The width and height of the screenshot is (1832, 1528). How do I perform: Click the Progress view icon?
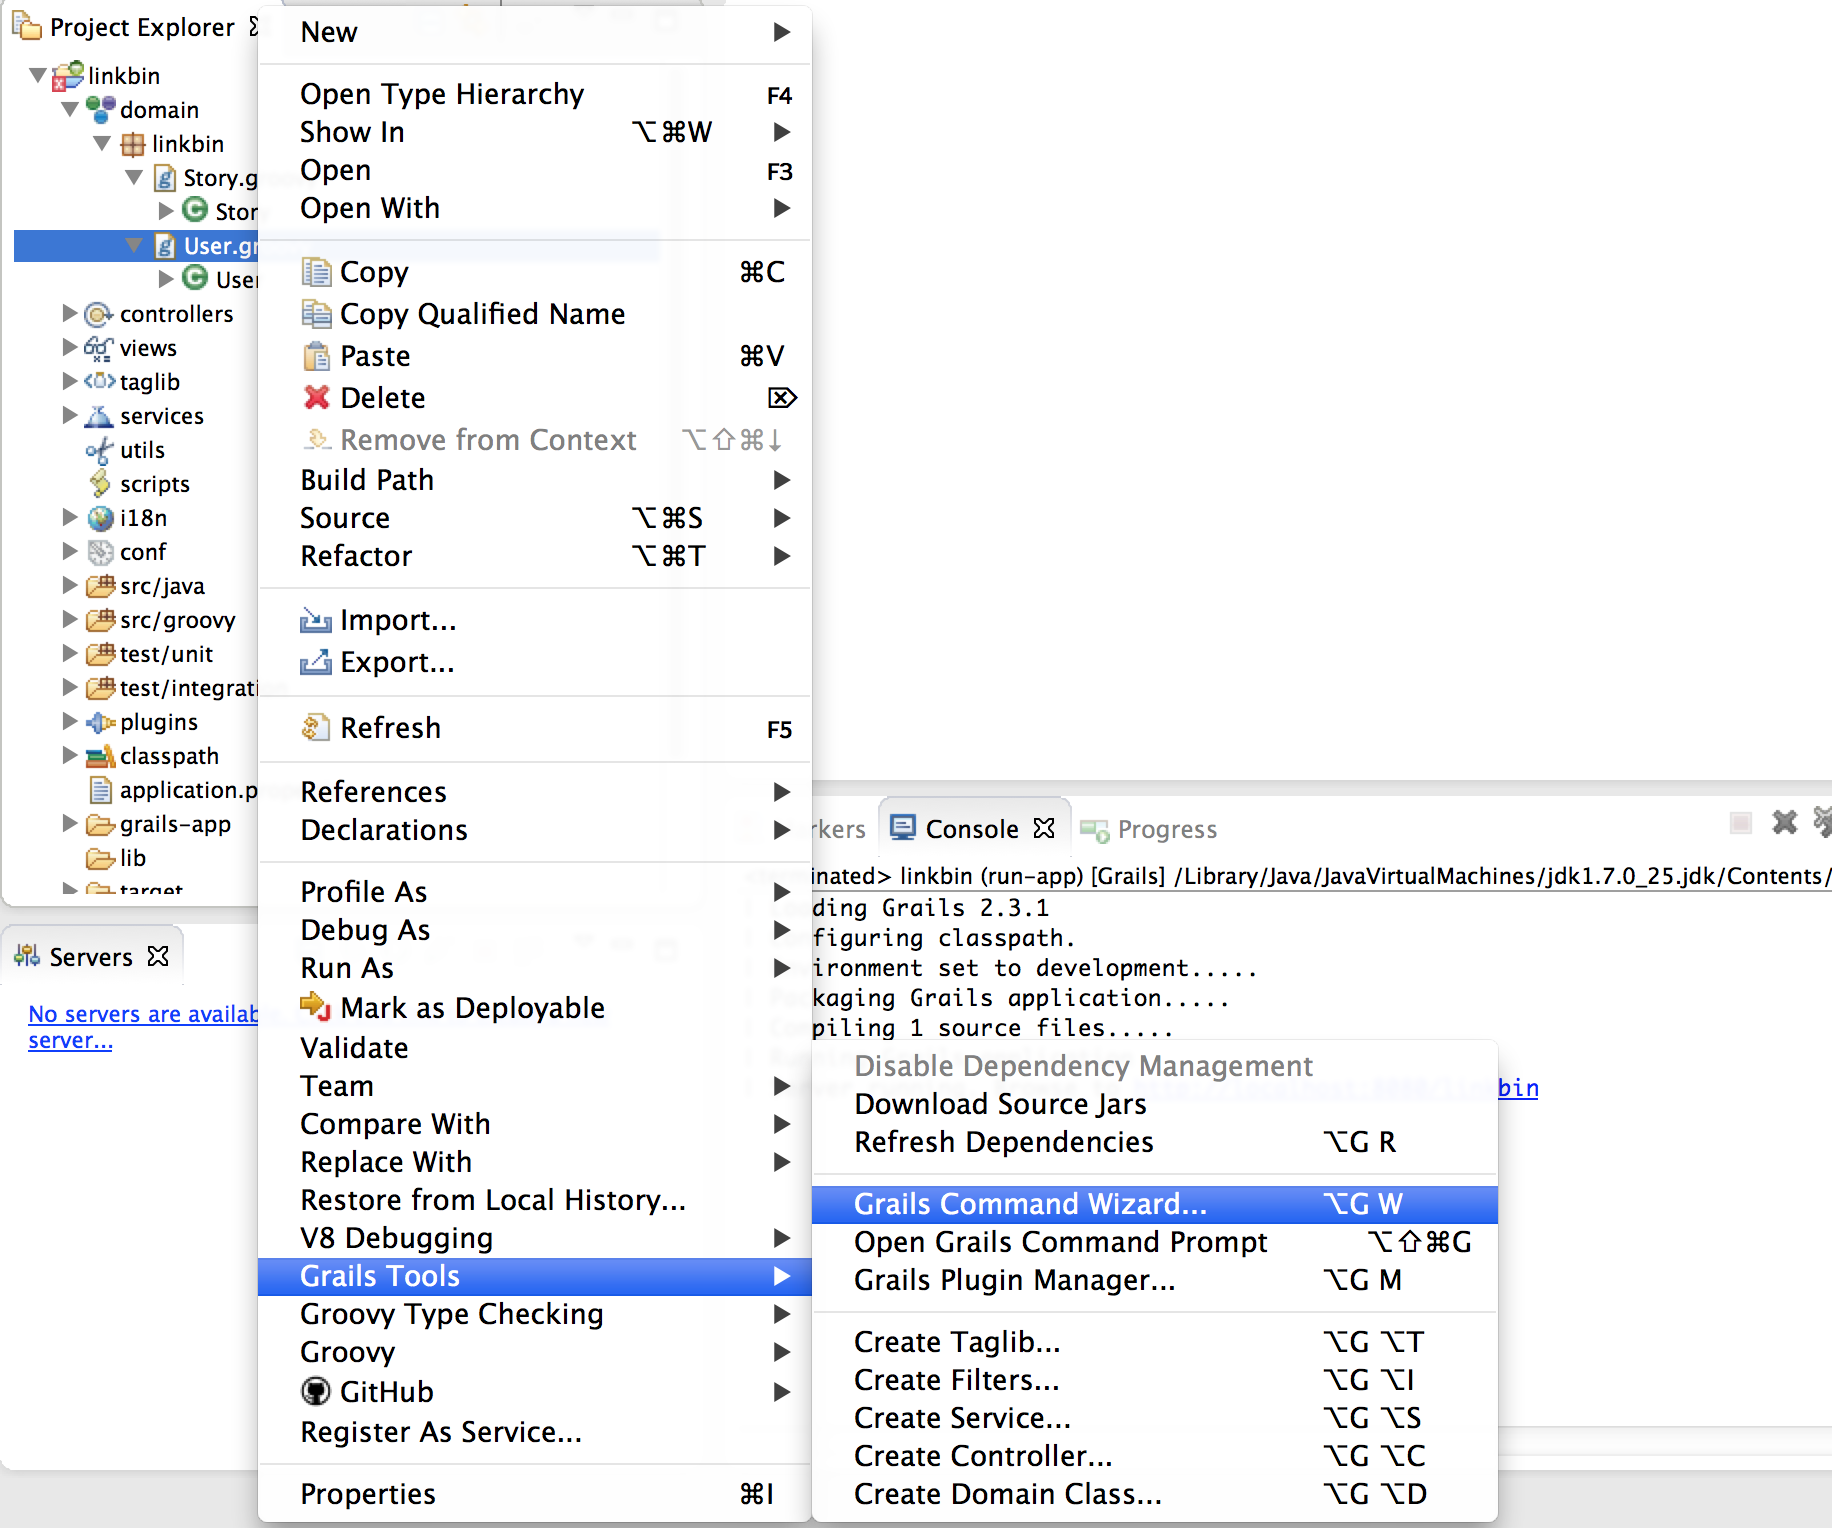coord(1096,829)
